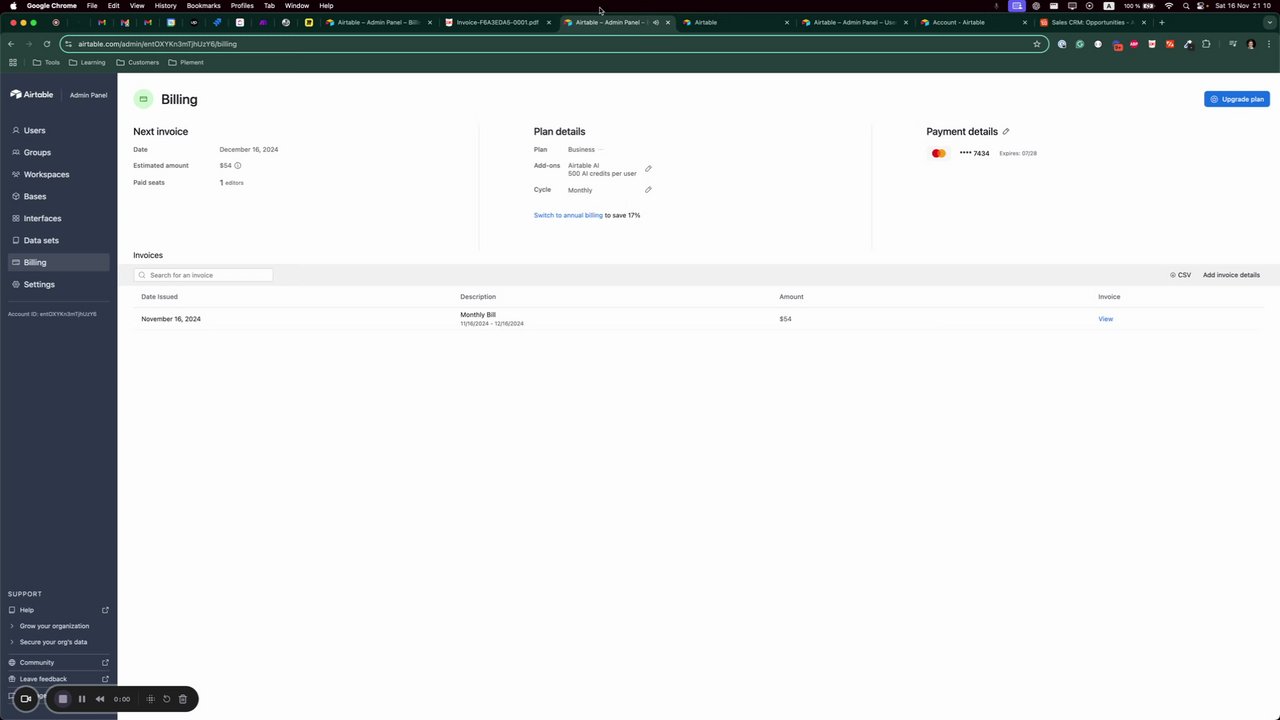Open the Profiles menu
Viewport: 1280px width, 720px height.
(242, 6)
